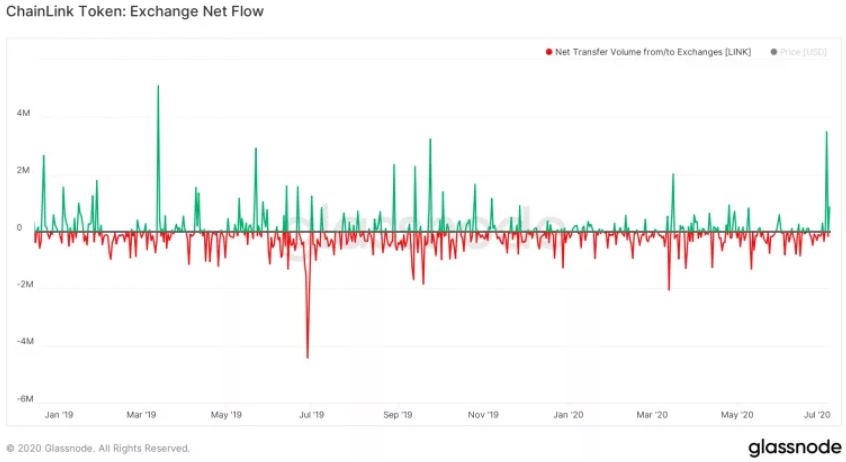The image size is (846, 462).
Task: Click the Jul '20 x-axis label
Action: tap(817, 415)
